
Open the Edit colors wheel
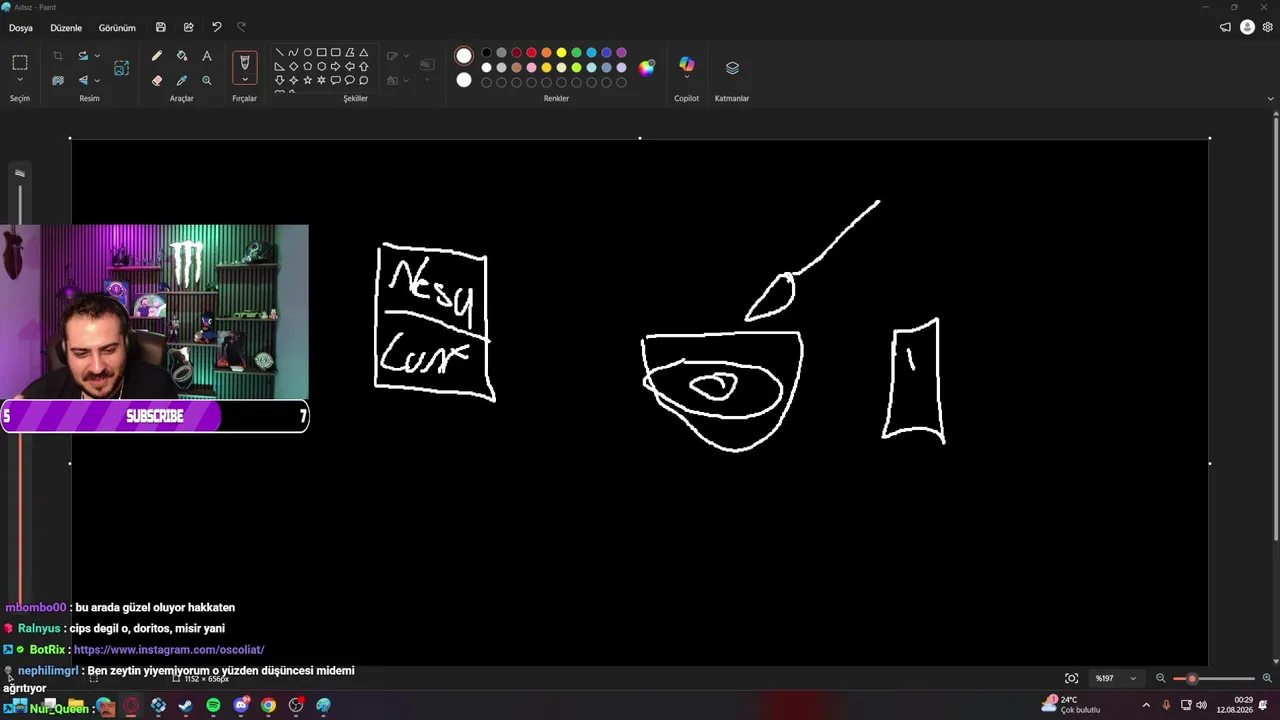click(x=647, y=68)
